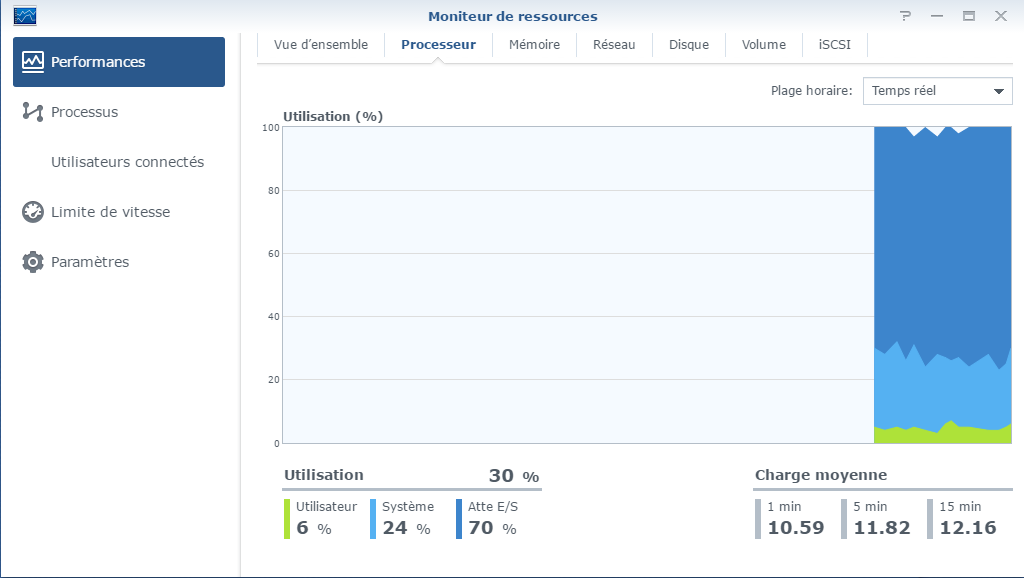Click the green Utilisateur legend swatch
The width and height of the screenshot is (1024, 578).
pyautogui.click(x=287, y=519)
